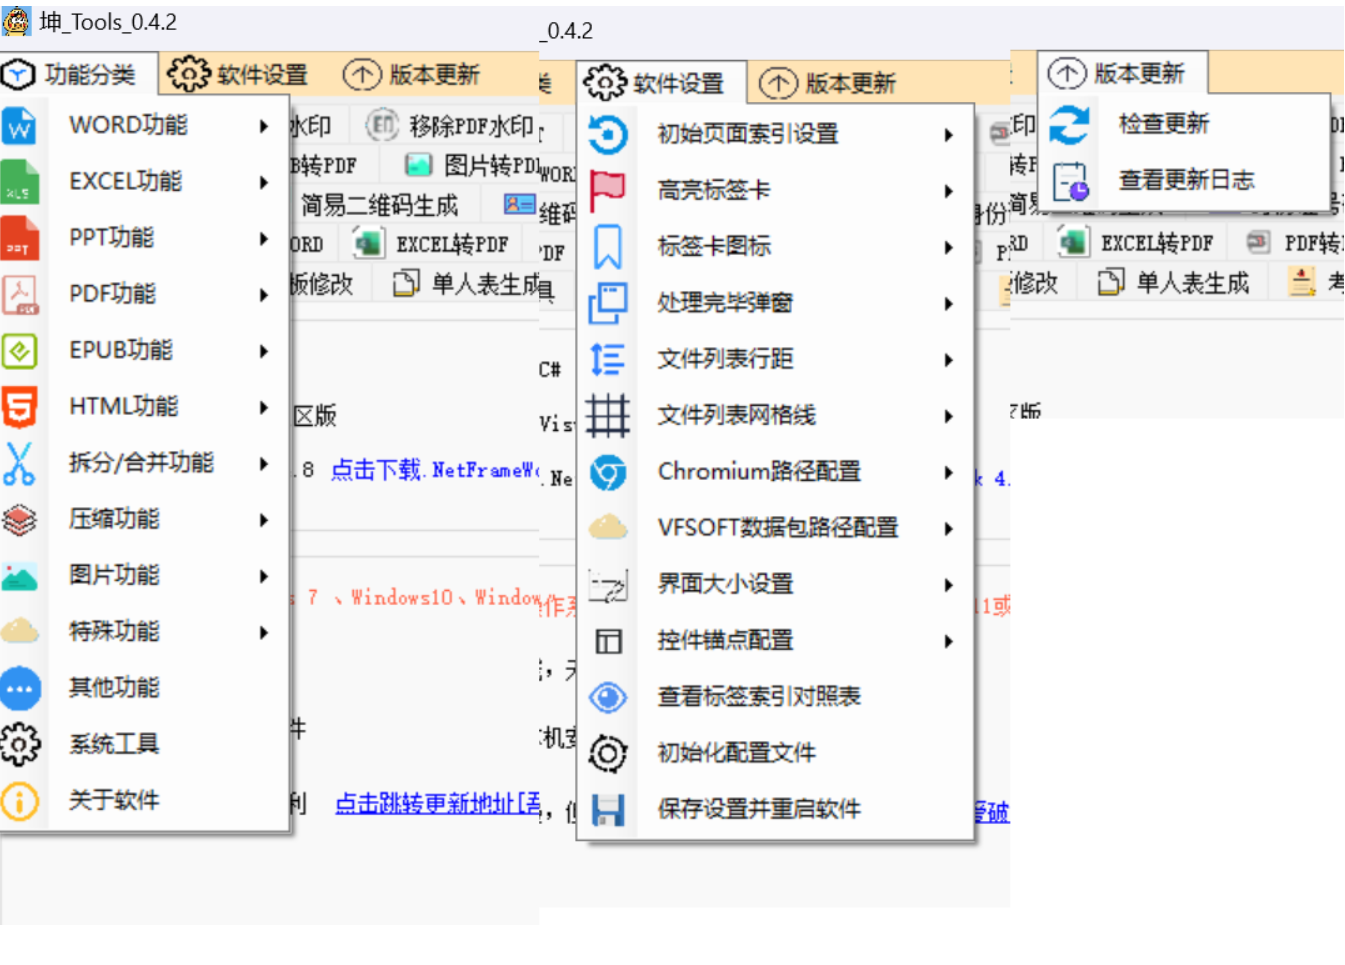Open the 点击跳转更新地址 link
Viewport: 1345px width, 965px height.
[x=437, y=803]
